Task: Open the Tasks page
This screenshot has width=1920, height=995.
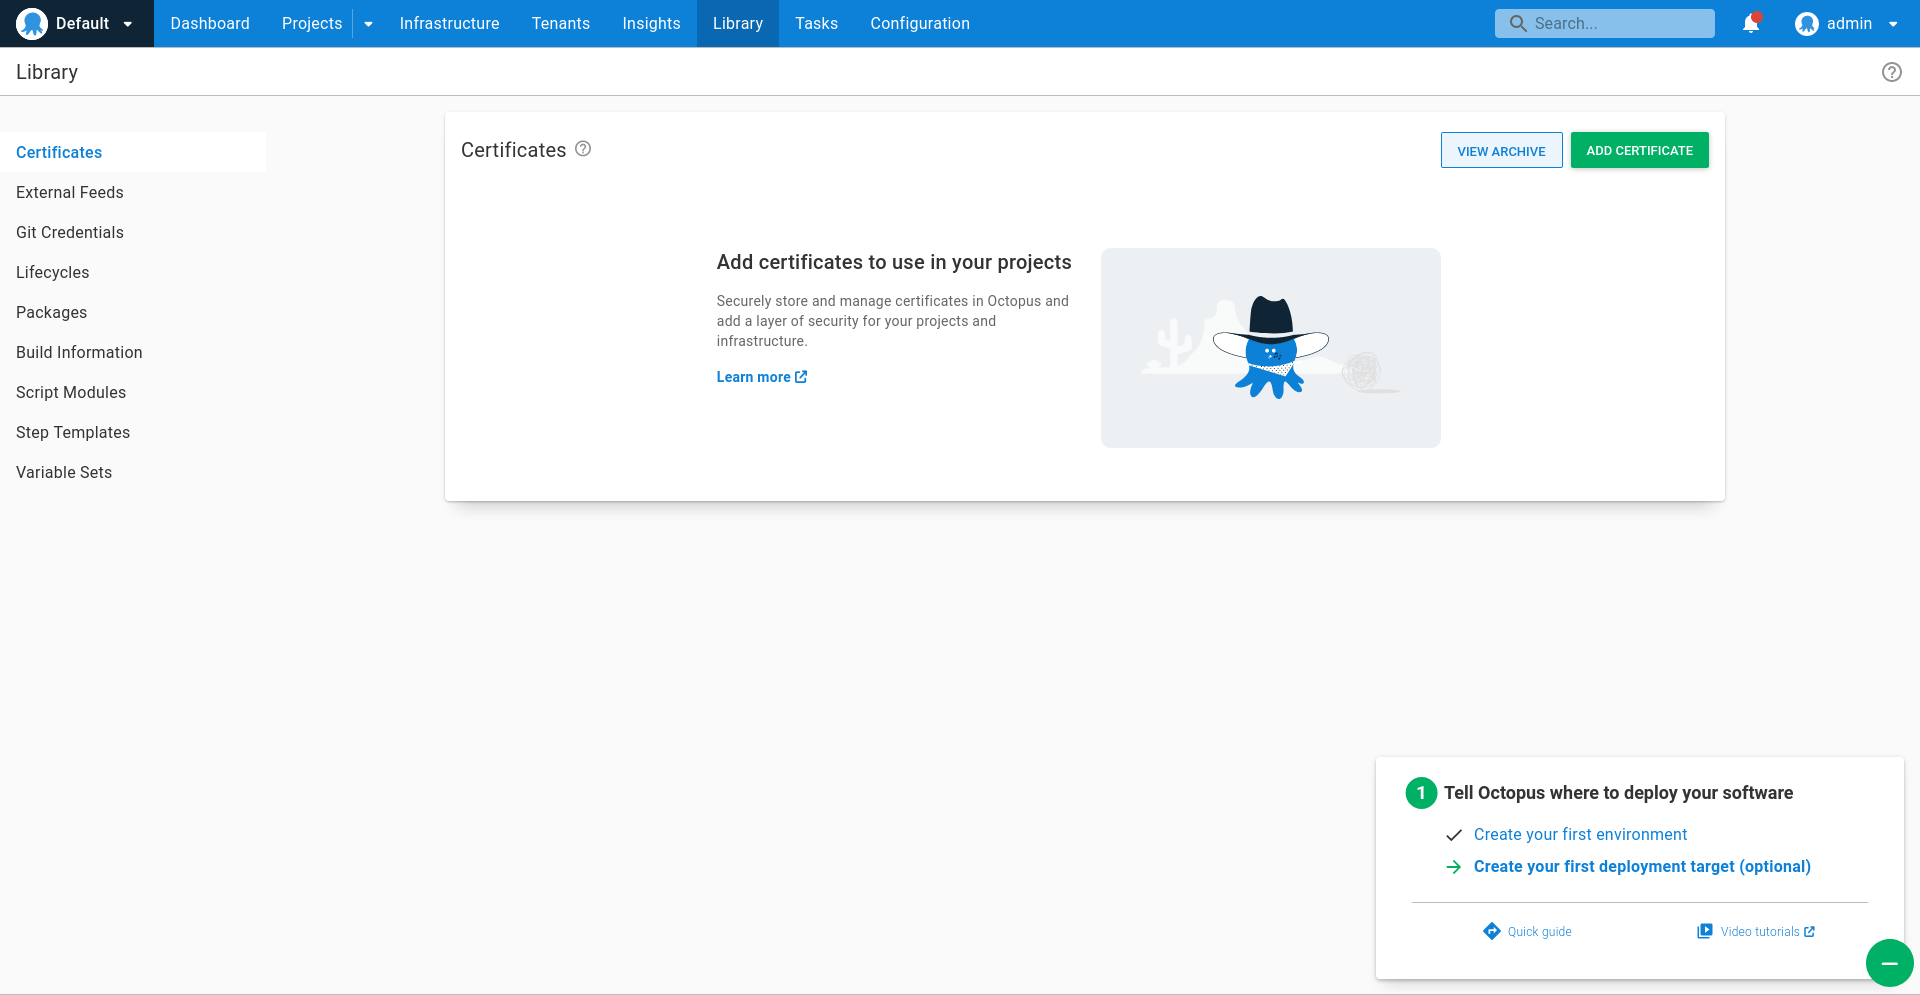Action: [x=816, y=23]
